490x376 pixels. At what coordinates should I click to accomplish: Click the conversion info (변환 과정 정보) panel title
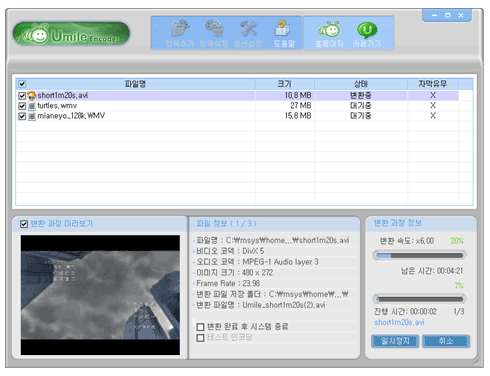[x=397, y=223]
